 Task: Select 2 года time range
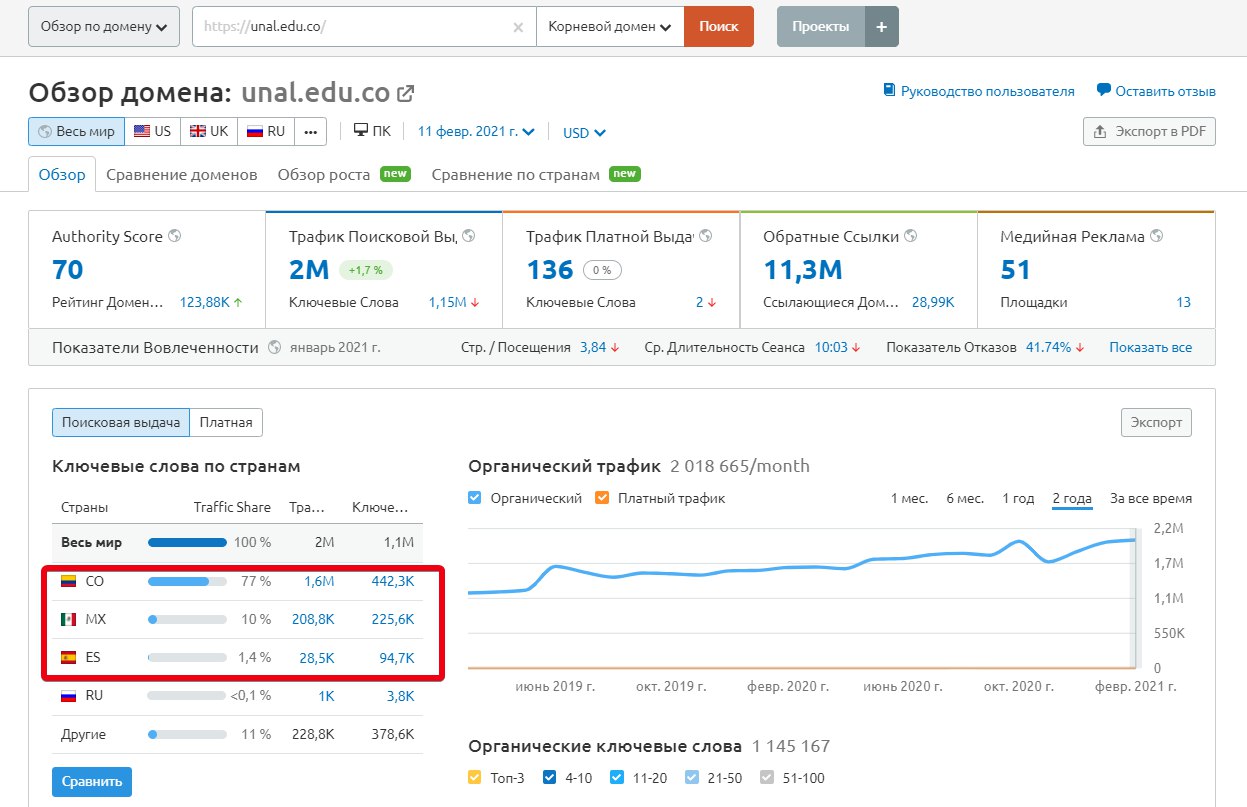[1072, 498]
